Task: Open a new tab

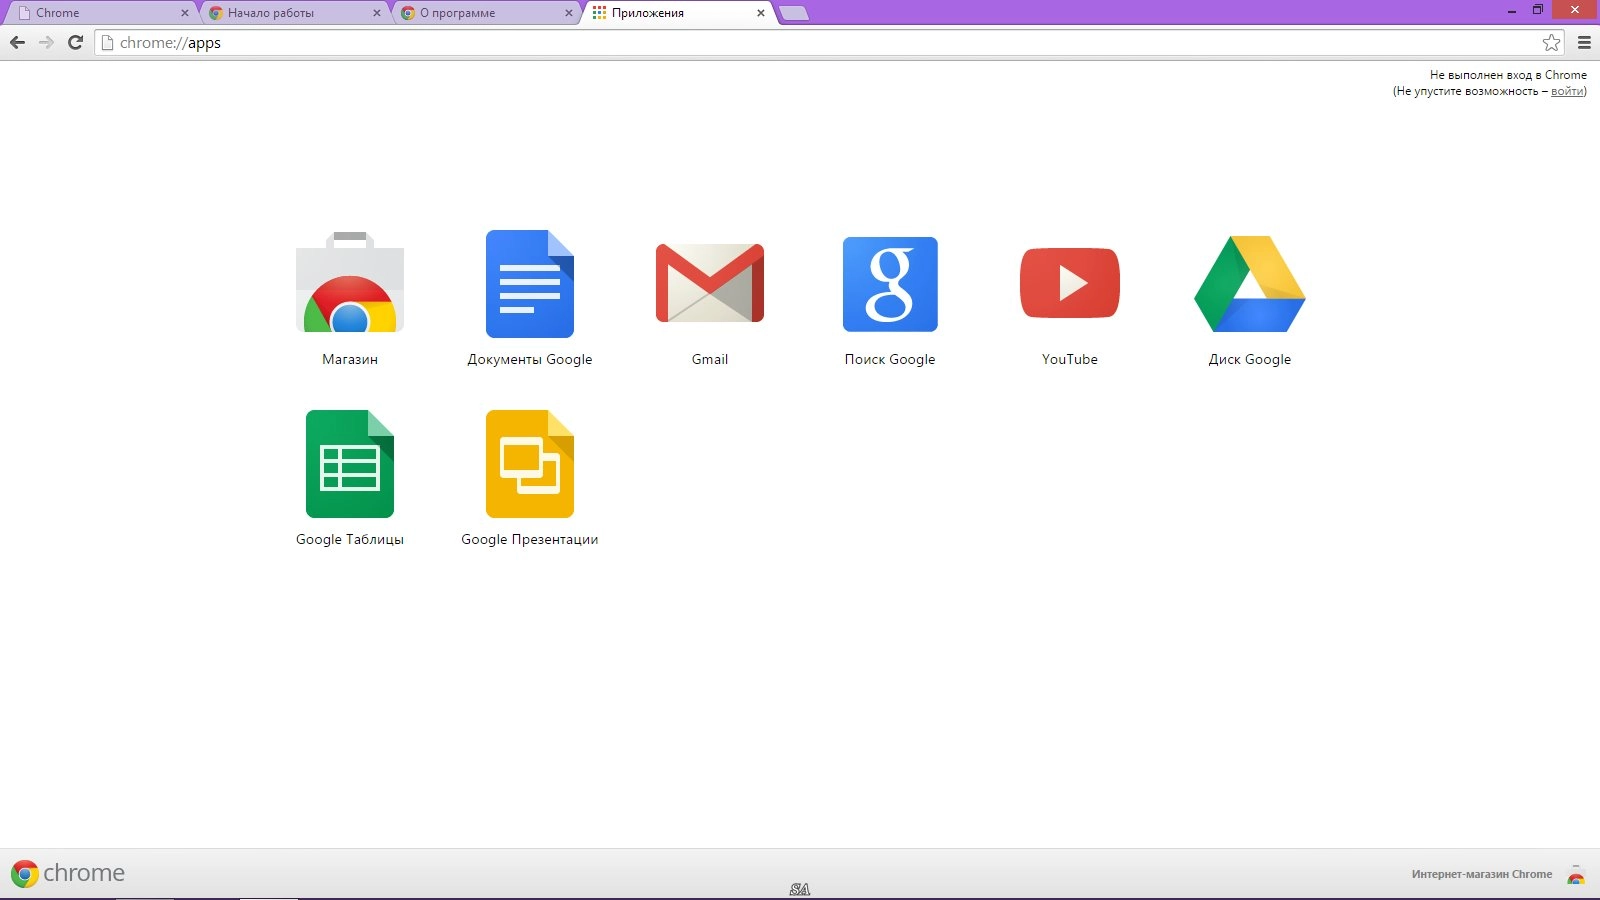Action: point(794,13)
